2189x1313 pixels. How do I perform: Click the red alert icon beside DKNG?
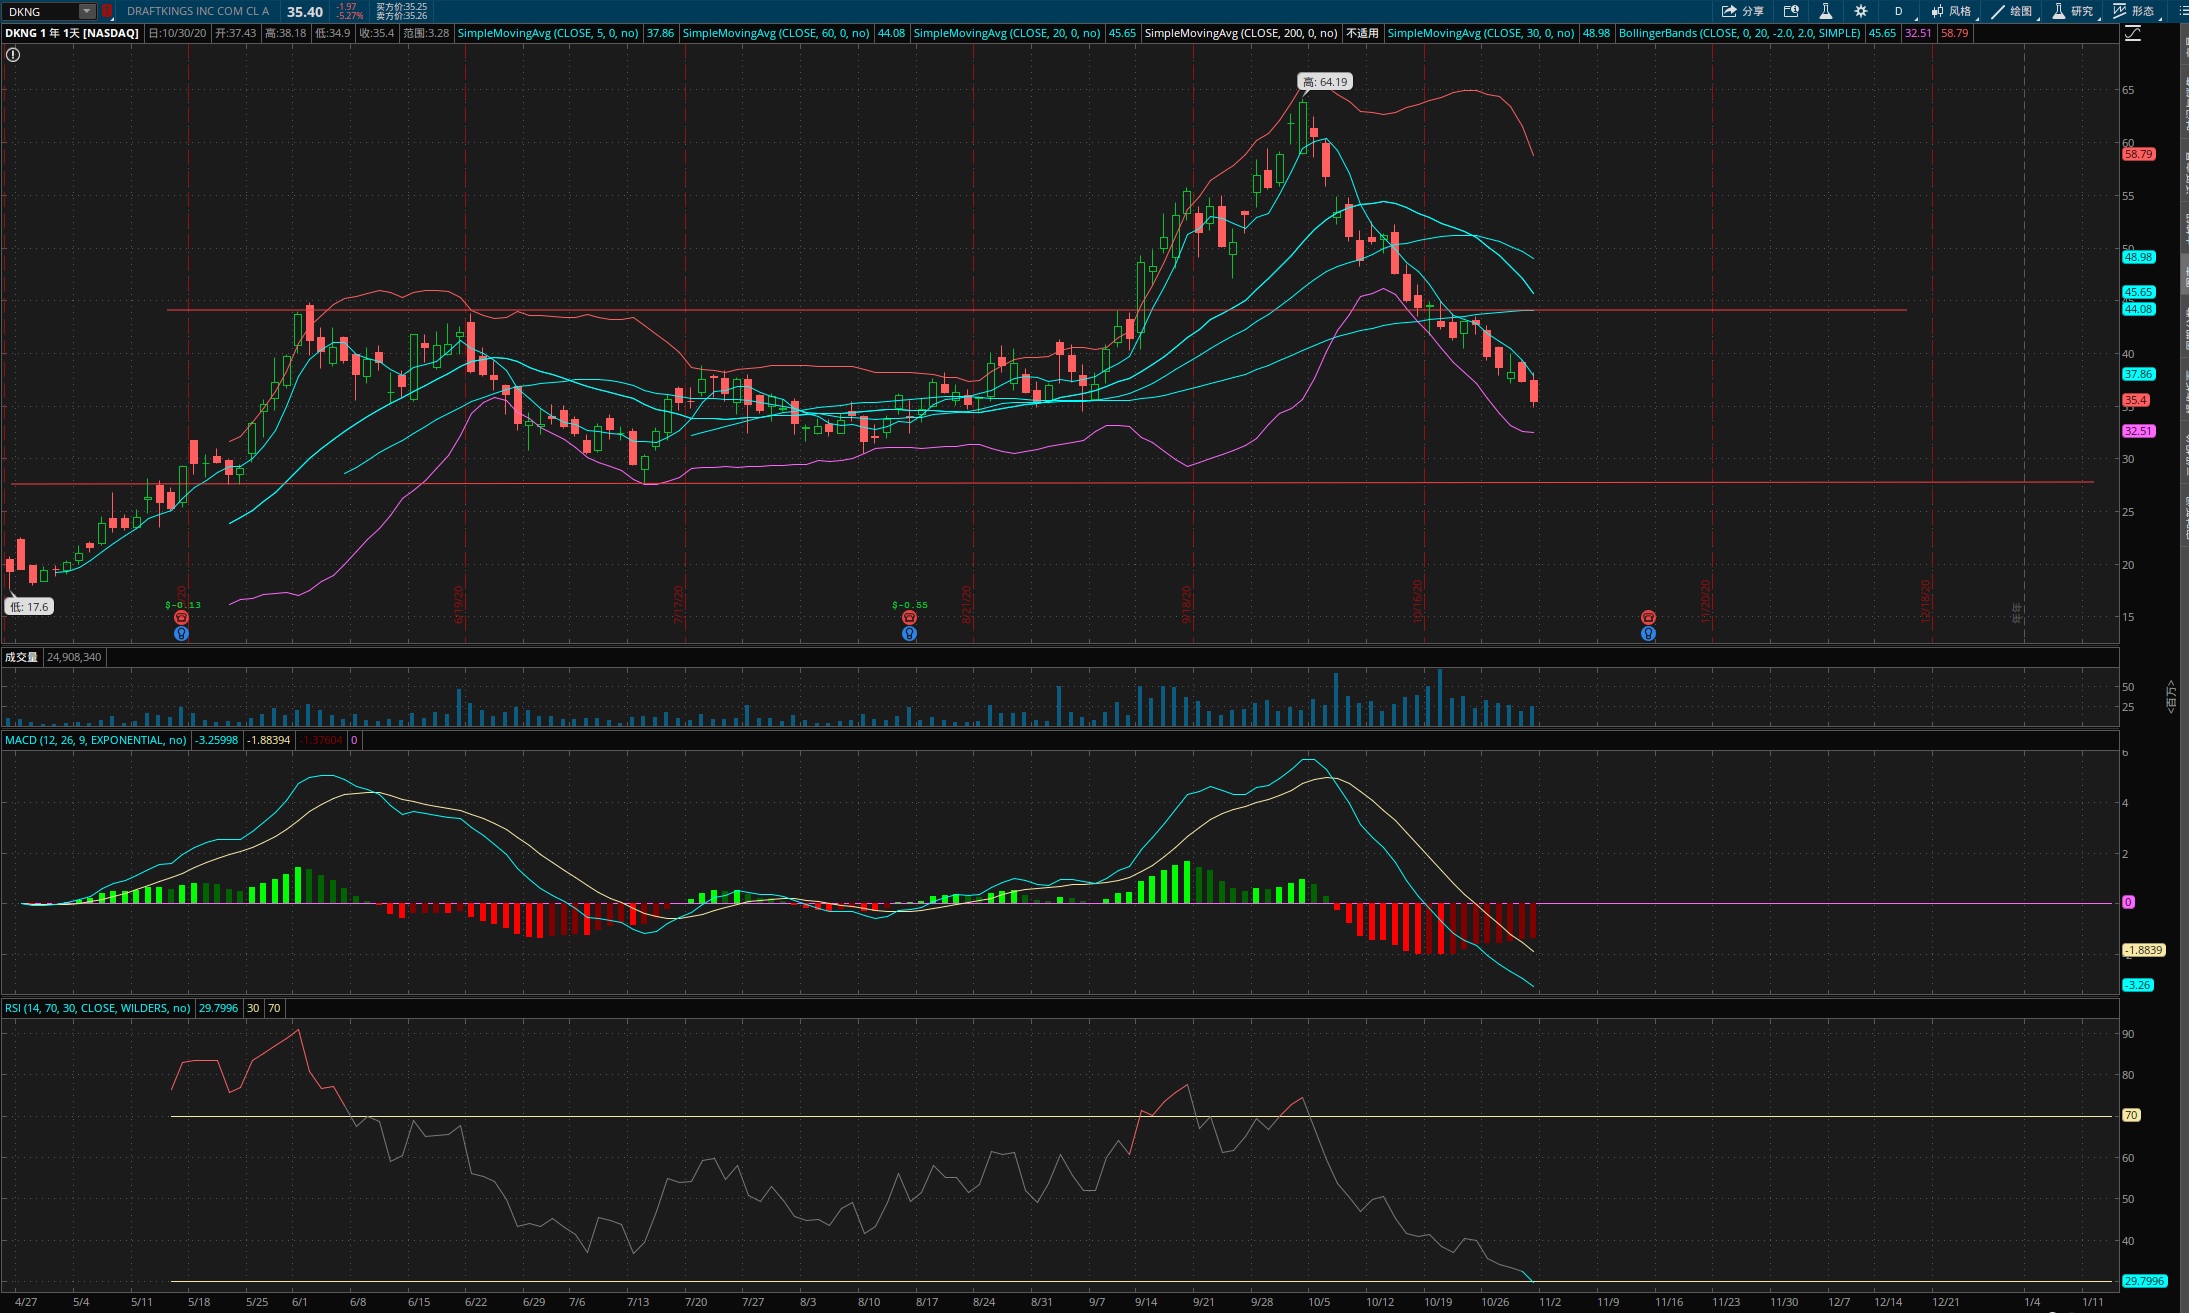107,11
